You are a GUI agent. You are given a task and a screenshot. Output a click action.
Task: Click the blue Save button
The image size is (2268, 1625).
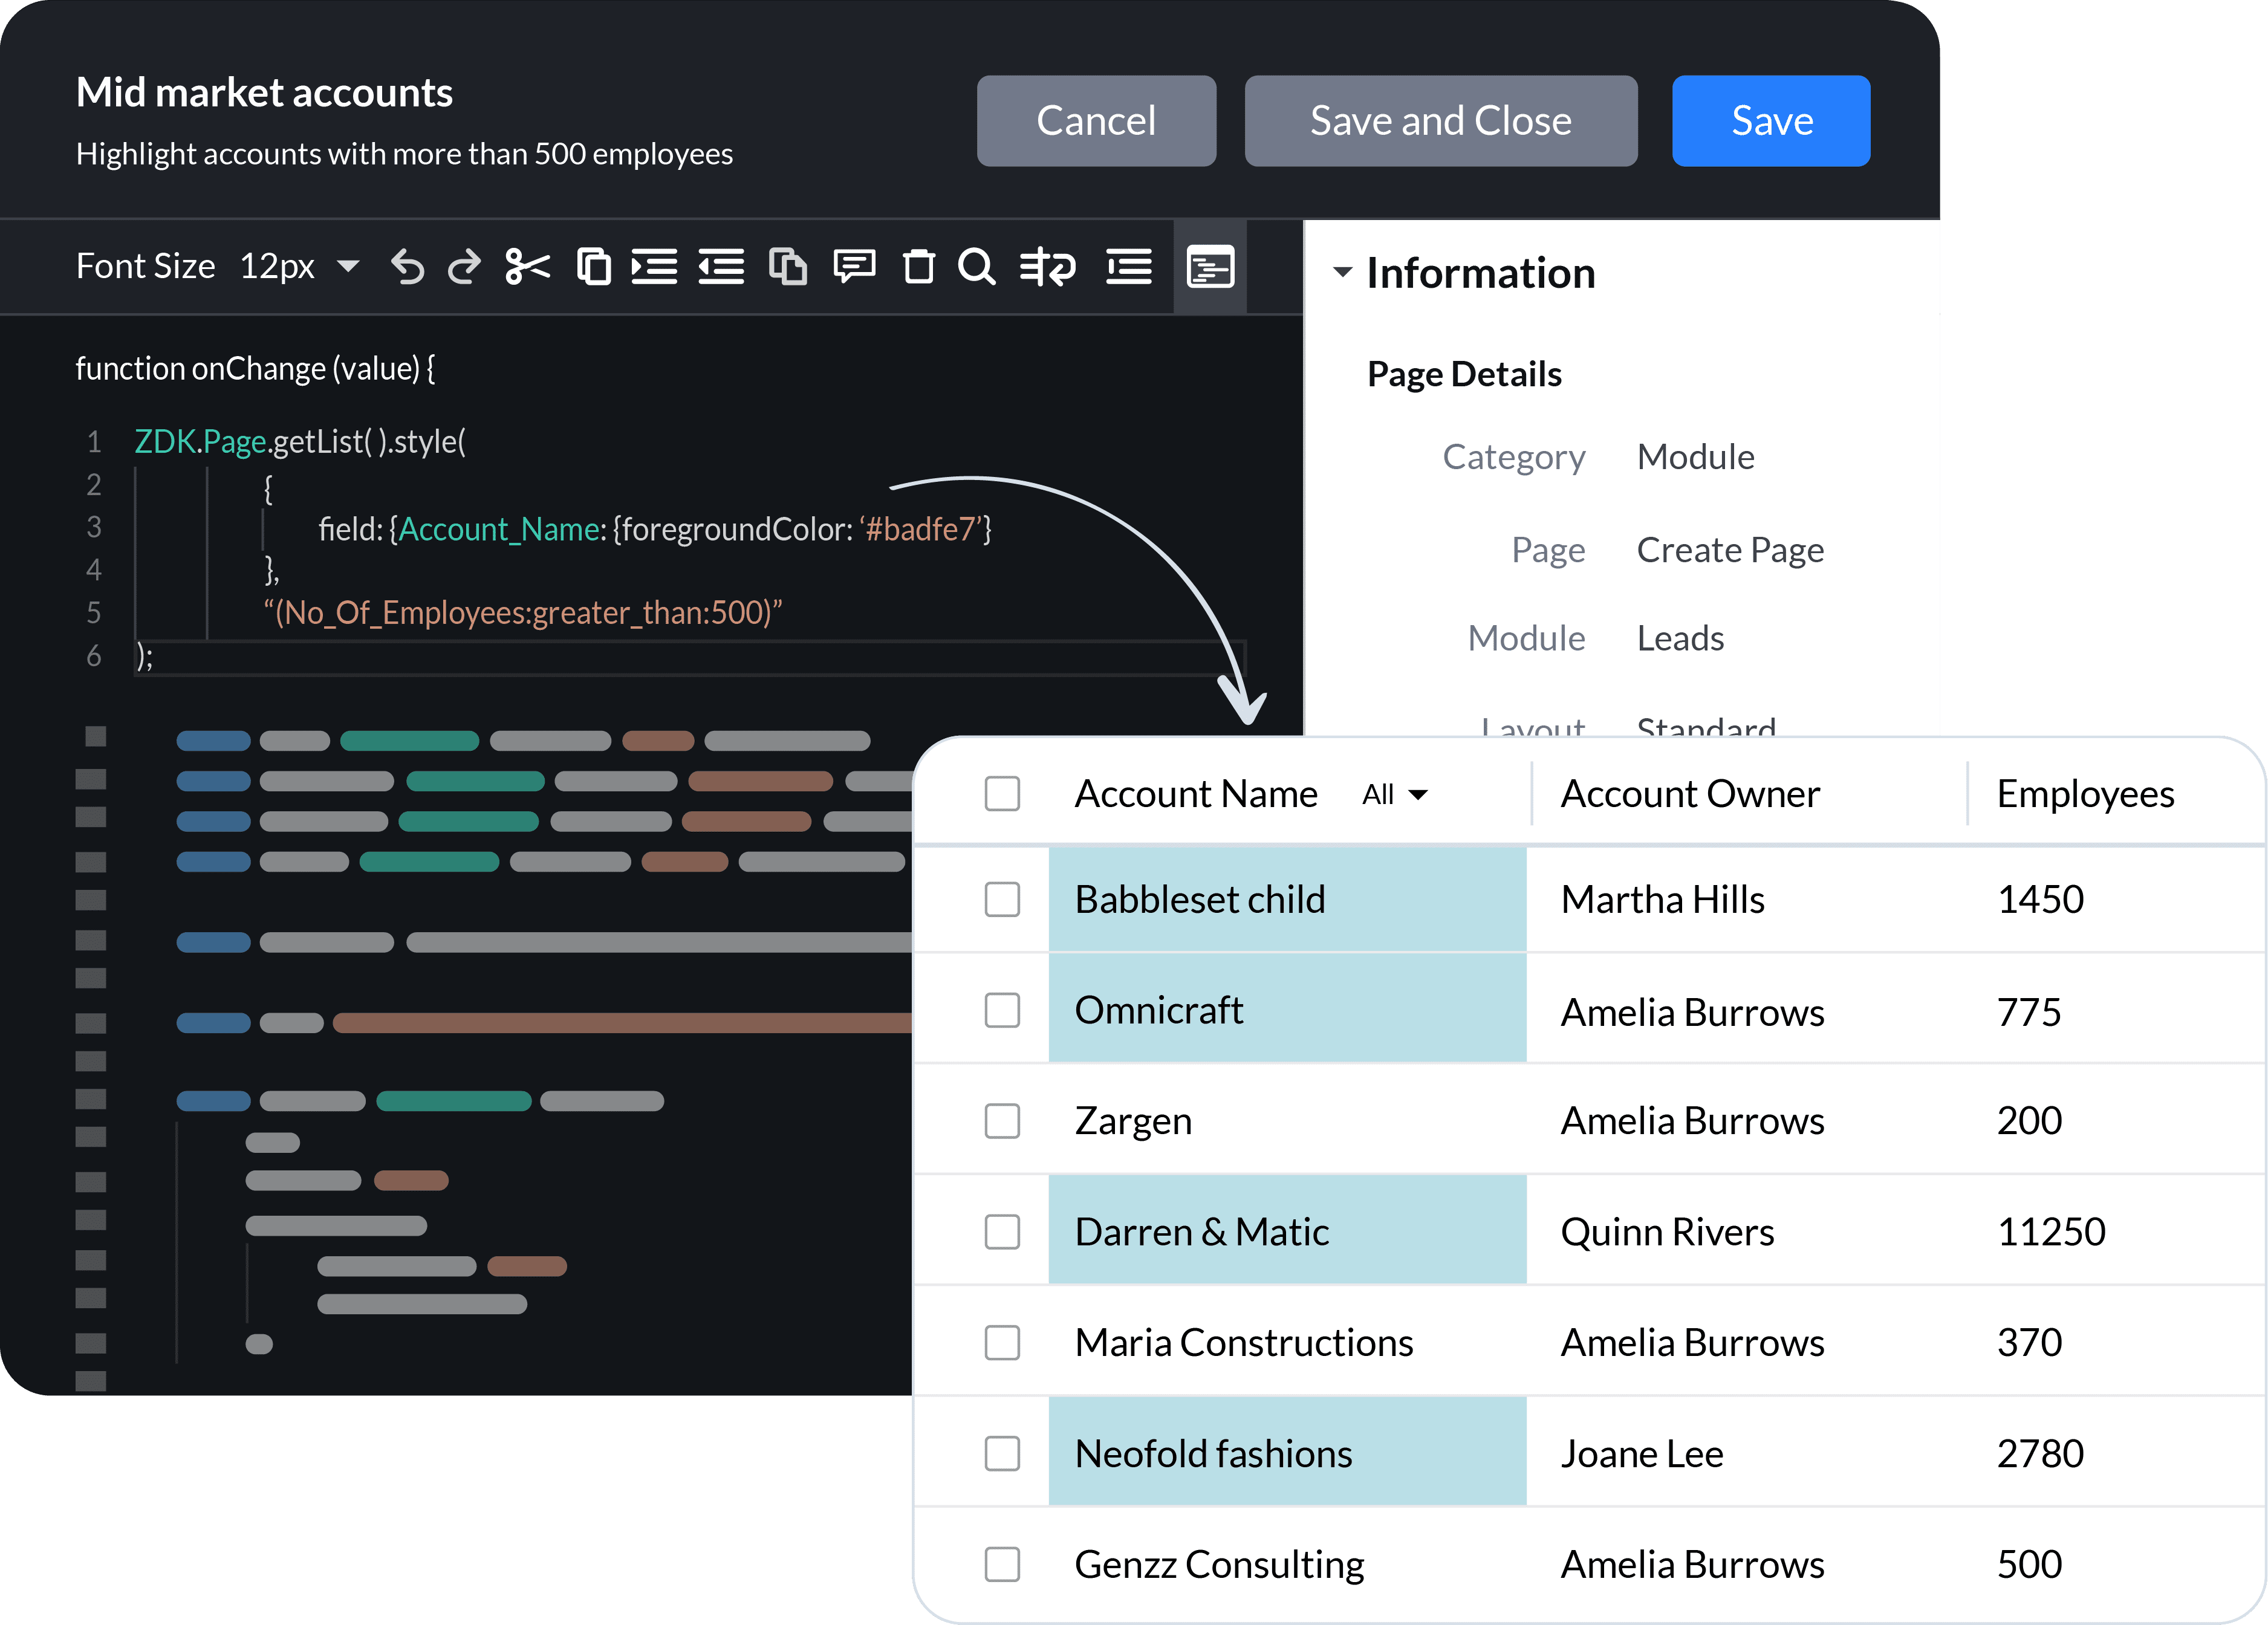1770,121
